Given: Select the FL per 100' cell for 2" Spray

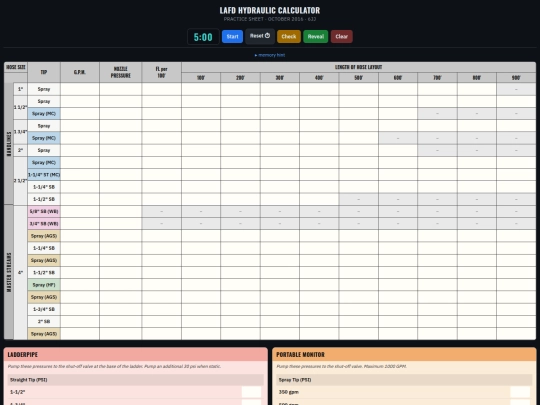Looking at the screenshot, I should pos(162,150).
